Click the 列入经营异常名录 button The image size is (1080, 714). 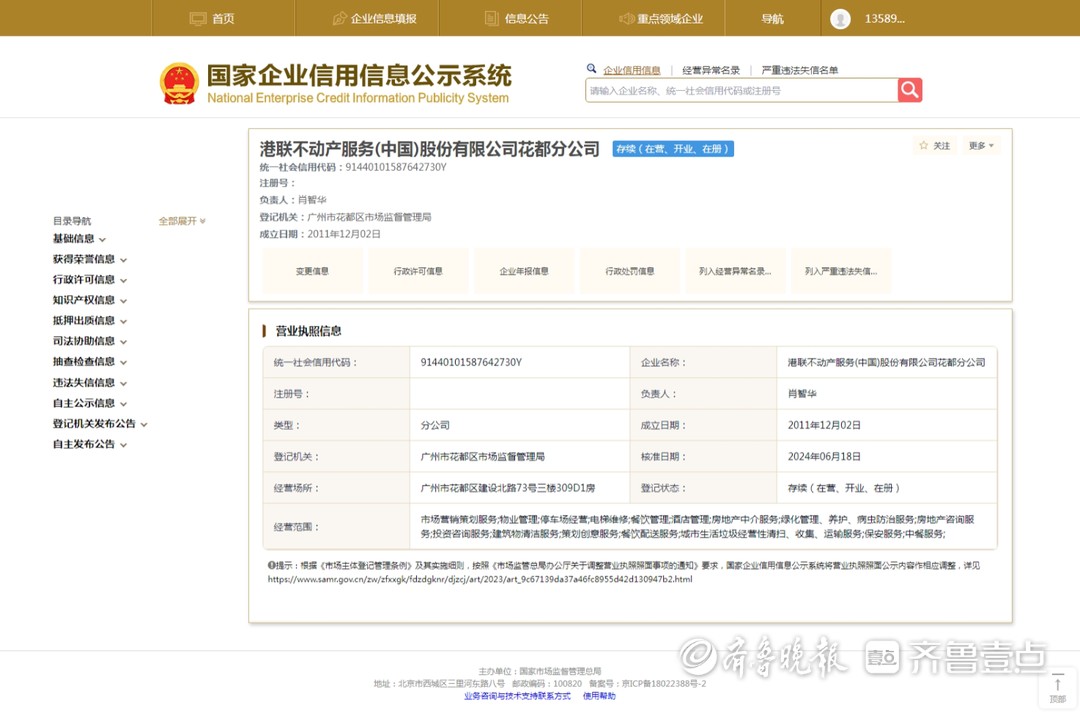[x=736, y=271]
